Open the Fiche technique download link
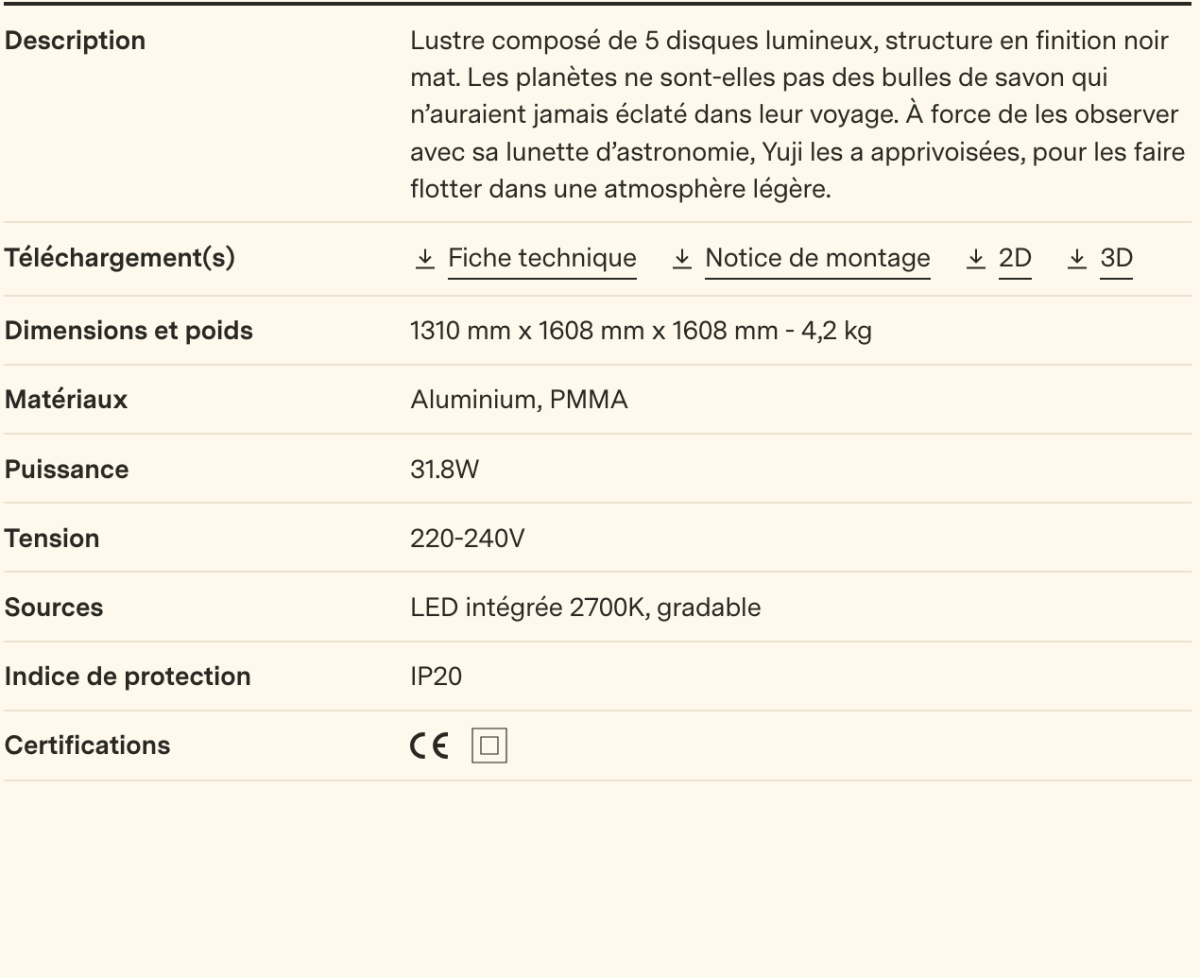1200x977 pixels. point(543,258)
